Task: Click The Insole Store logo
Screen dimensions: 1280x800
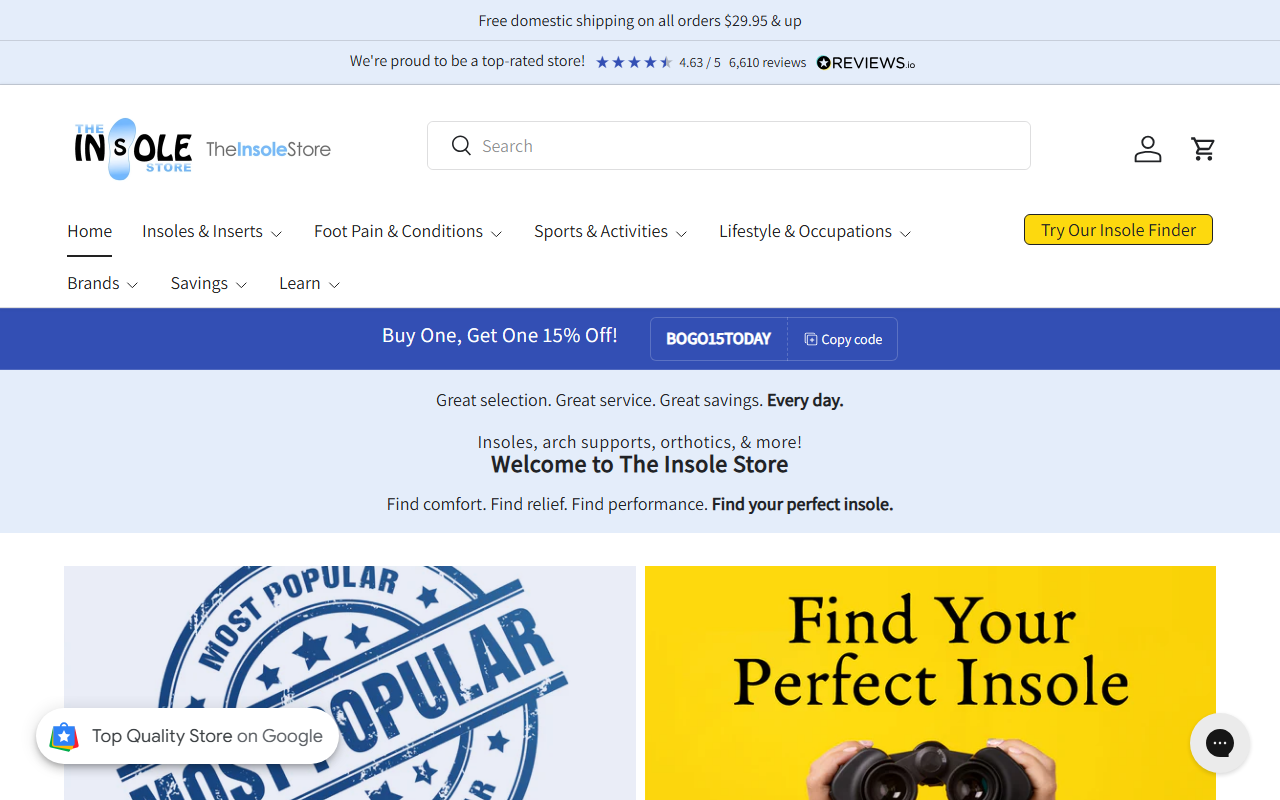Action: (202, 149)
